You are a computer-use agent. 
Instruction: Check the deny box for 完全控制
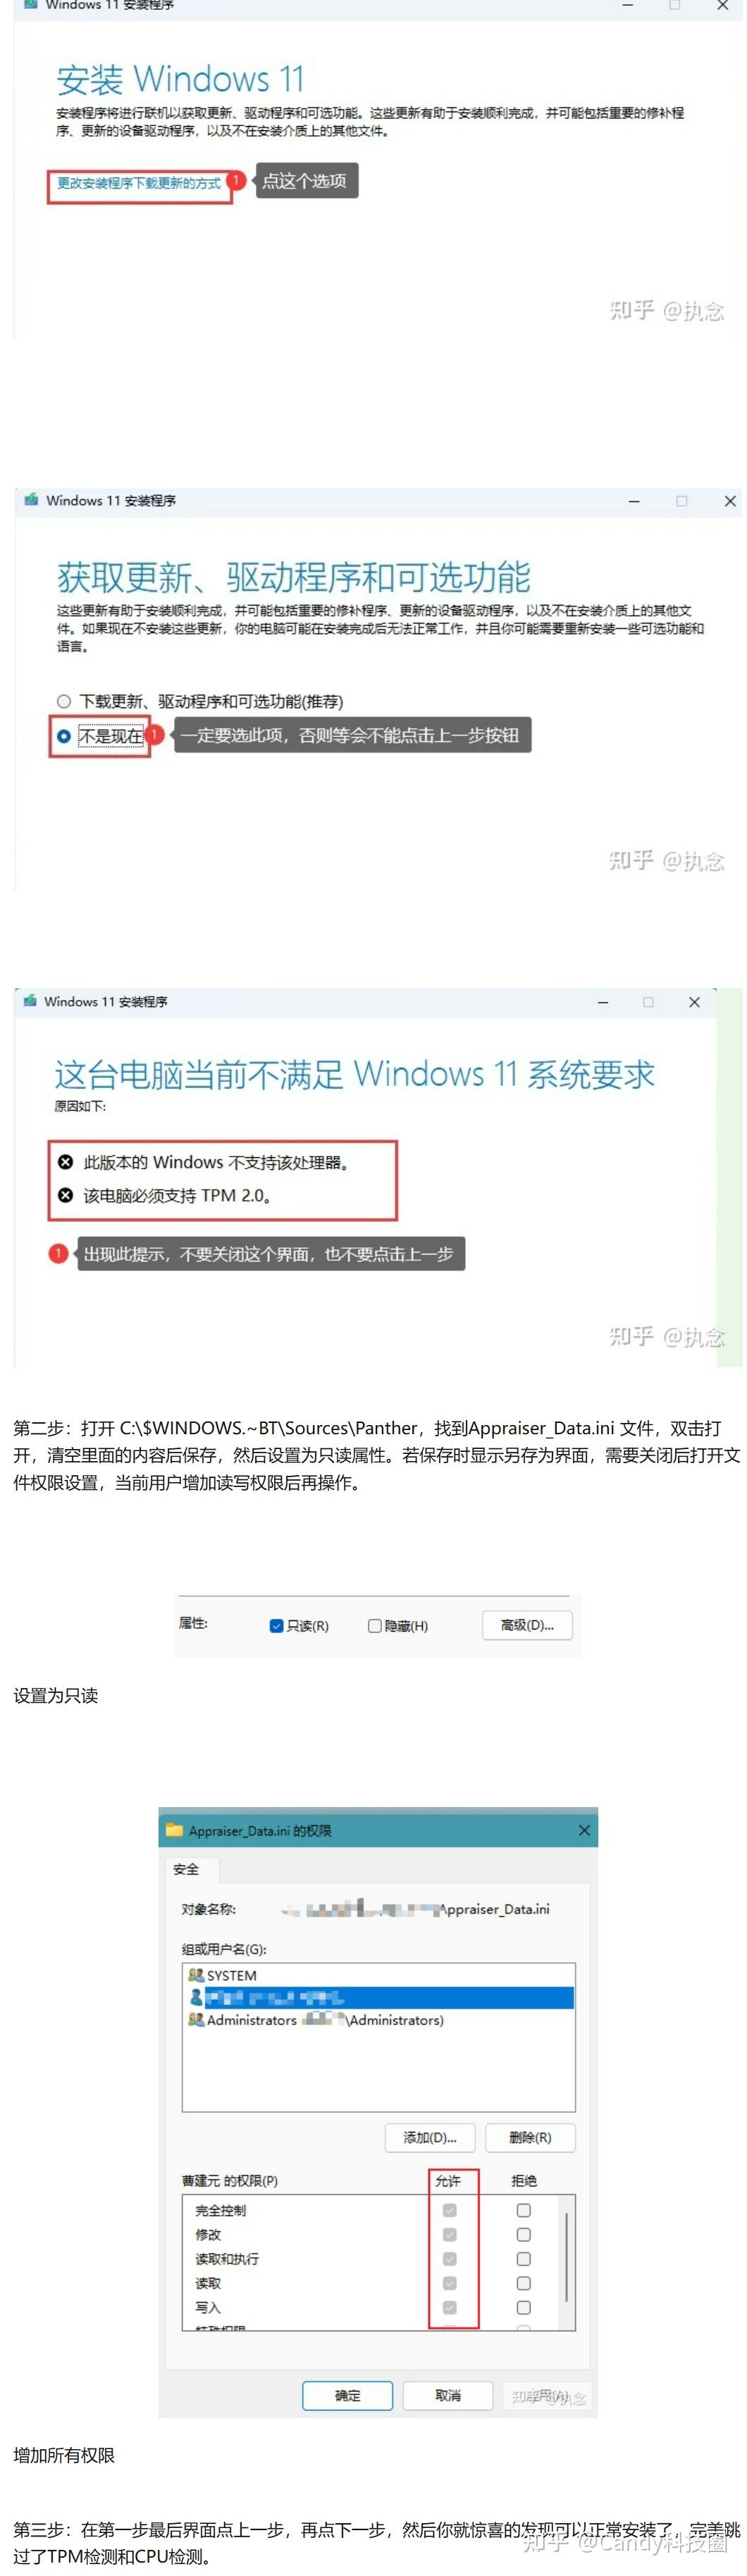tap(523, 2210)
